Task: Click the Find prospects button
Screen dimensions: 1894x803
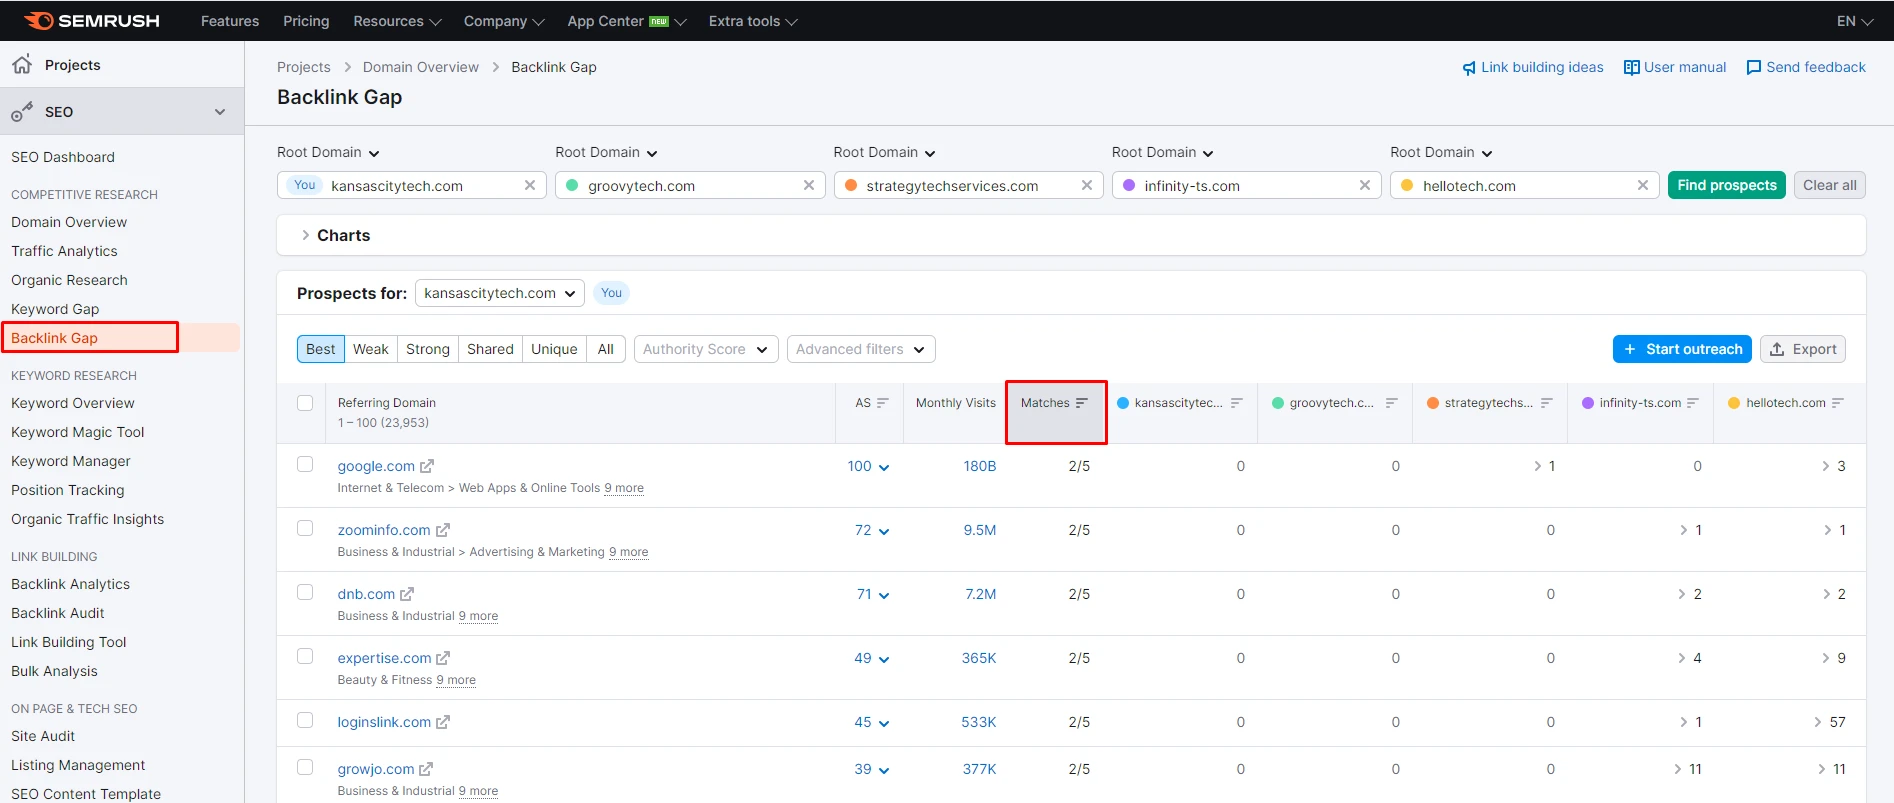Action: click(1727, 185)
